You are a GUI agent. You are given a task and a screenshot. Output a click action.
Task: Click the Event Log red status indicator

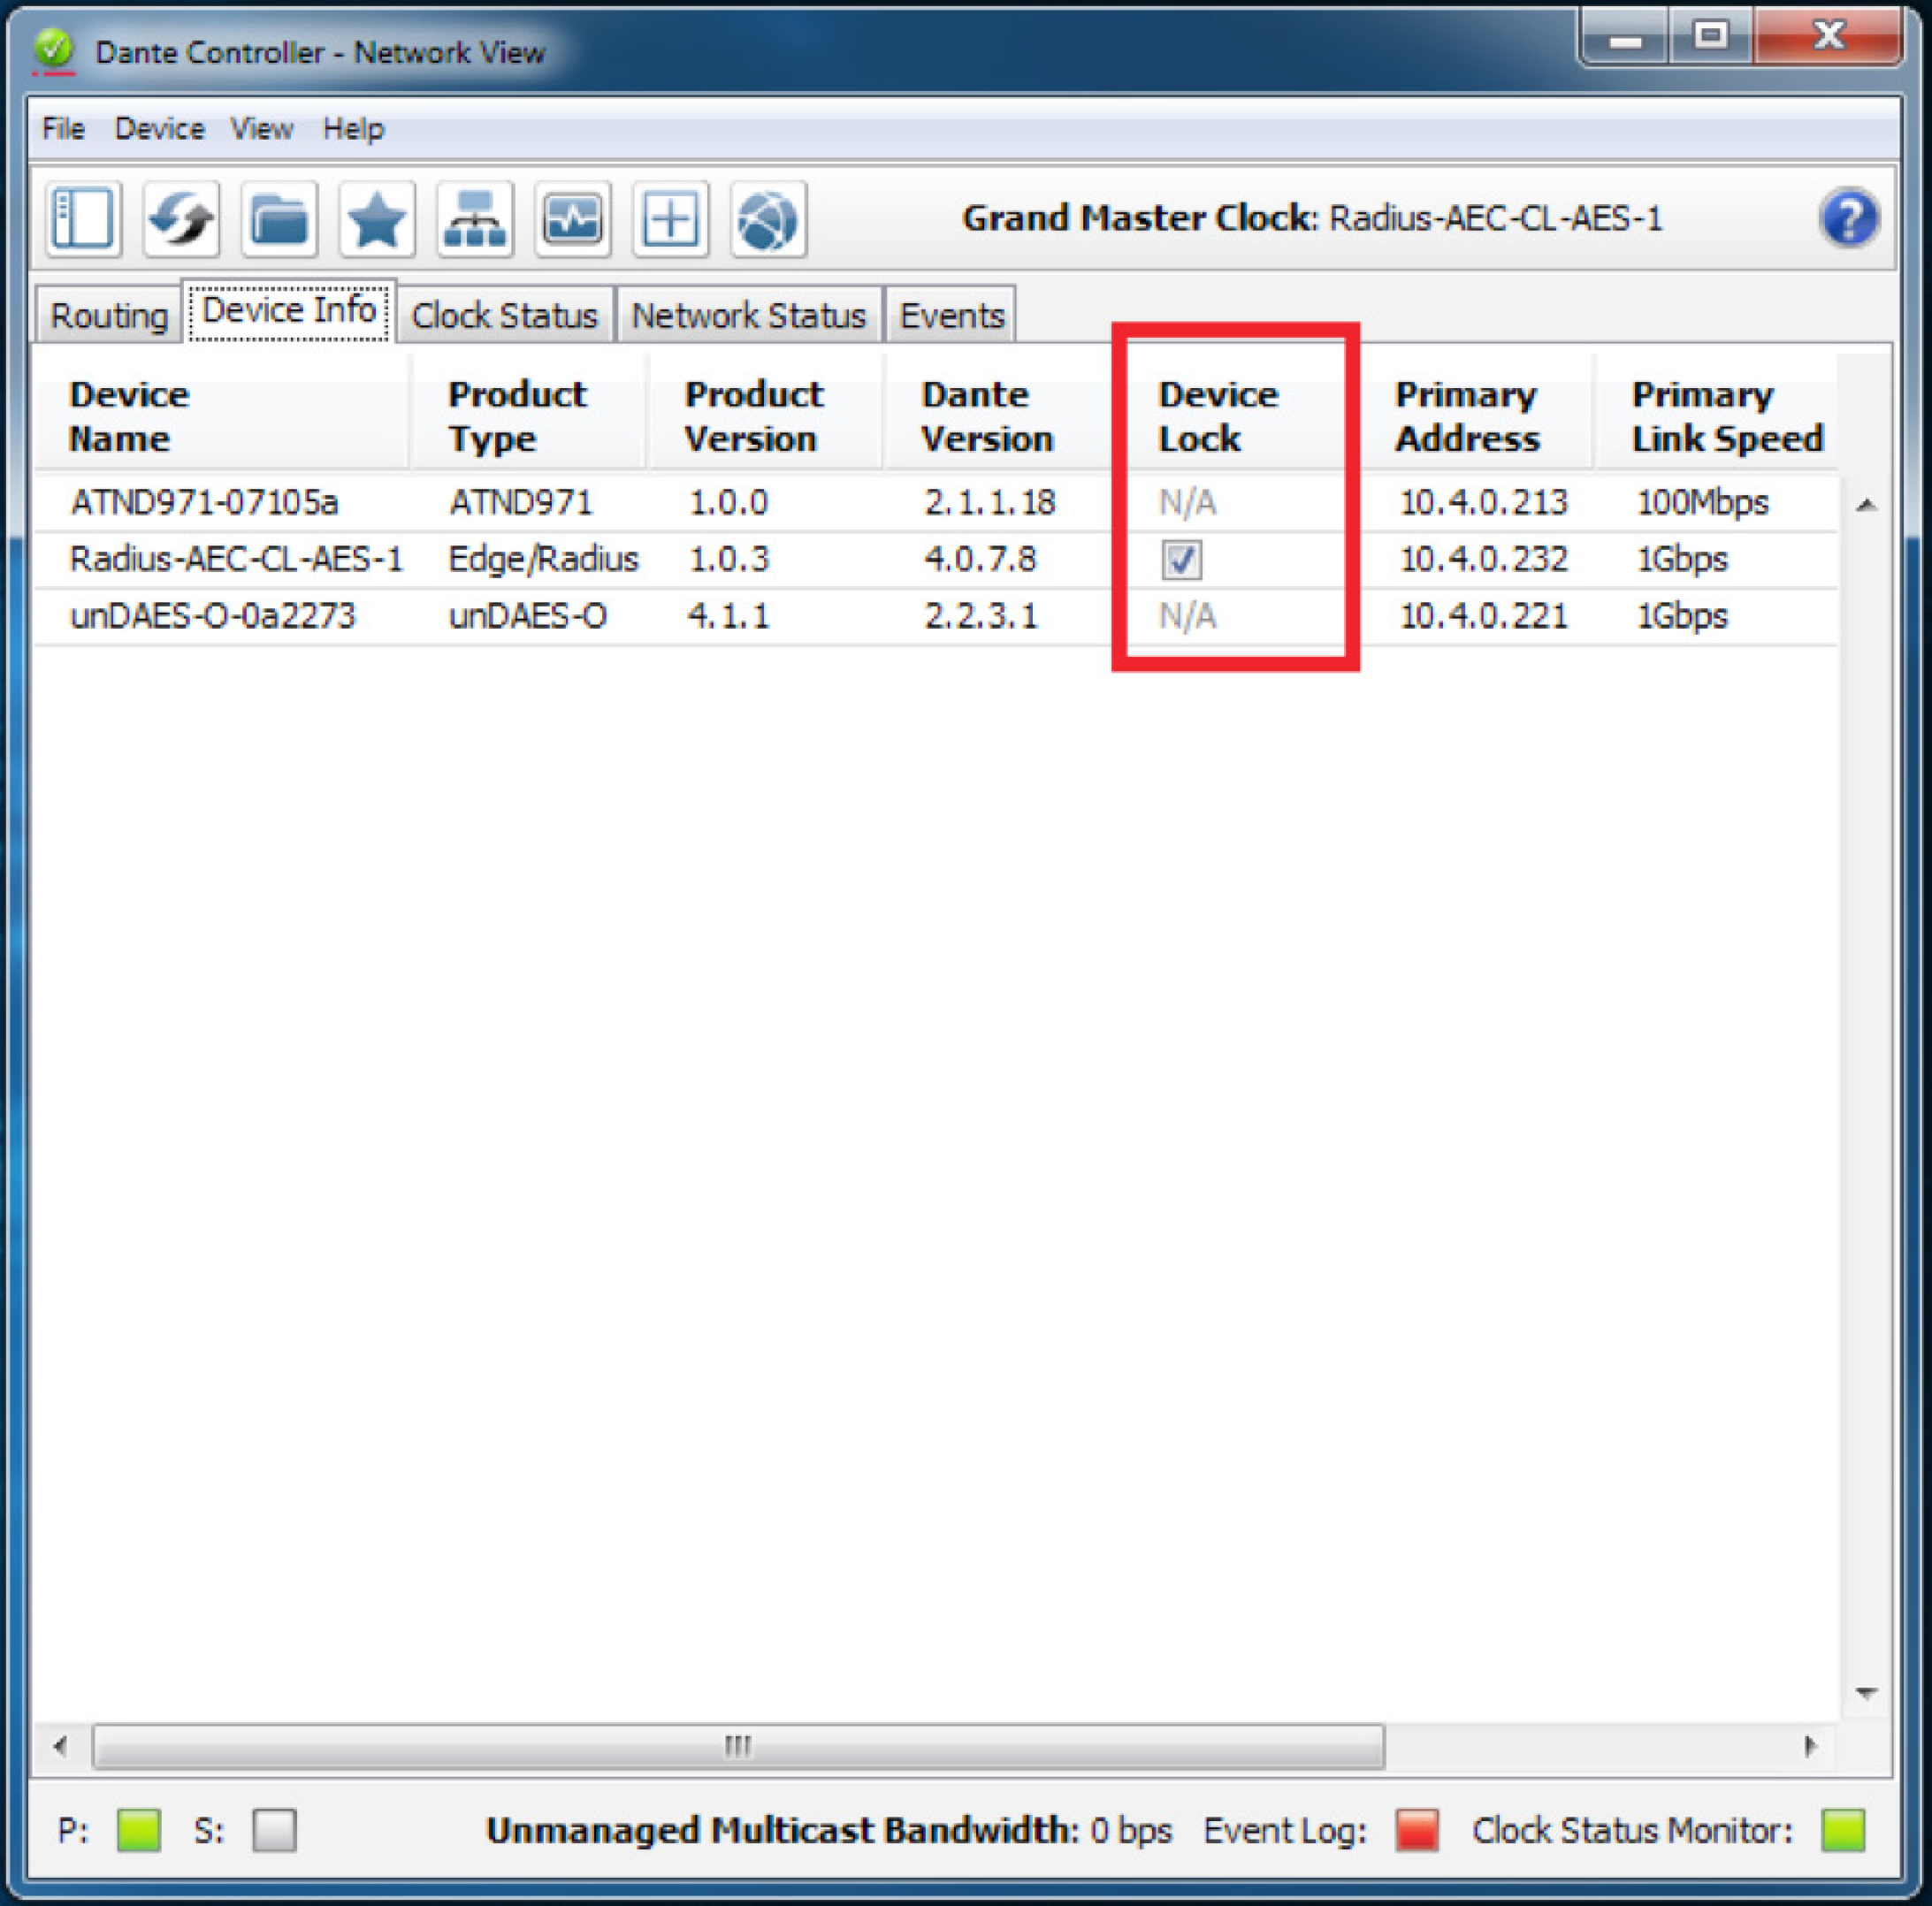pyautogui.click(x=1416, y=1830)
